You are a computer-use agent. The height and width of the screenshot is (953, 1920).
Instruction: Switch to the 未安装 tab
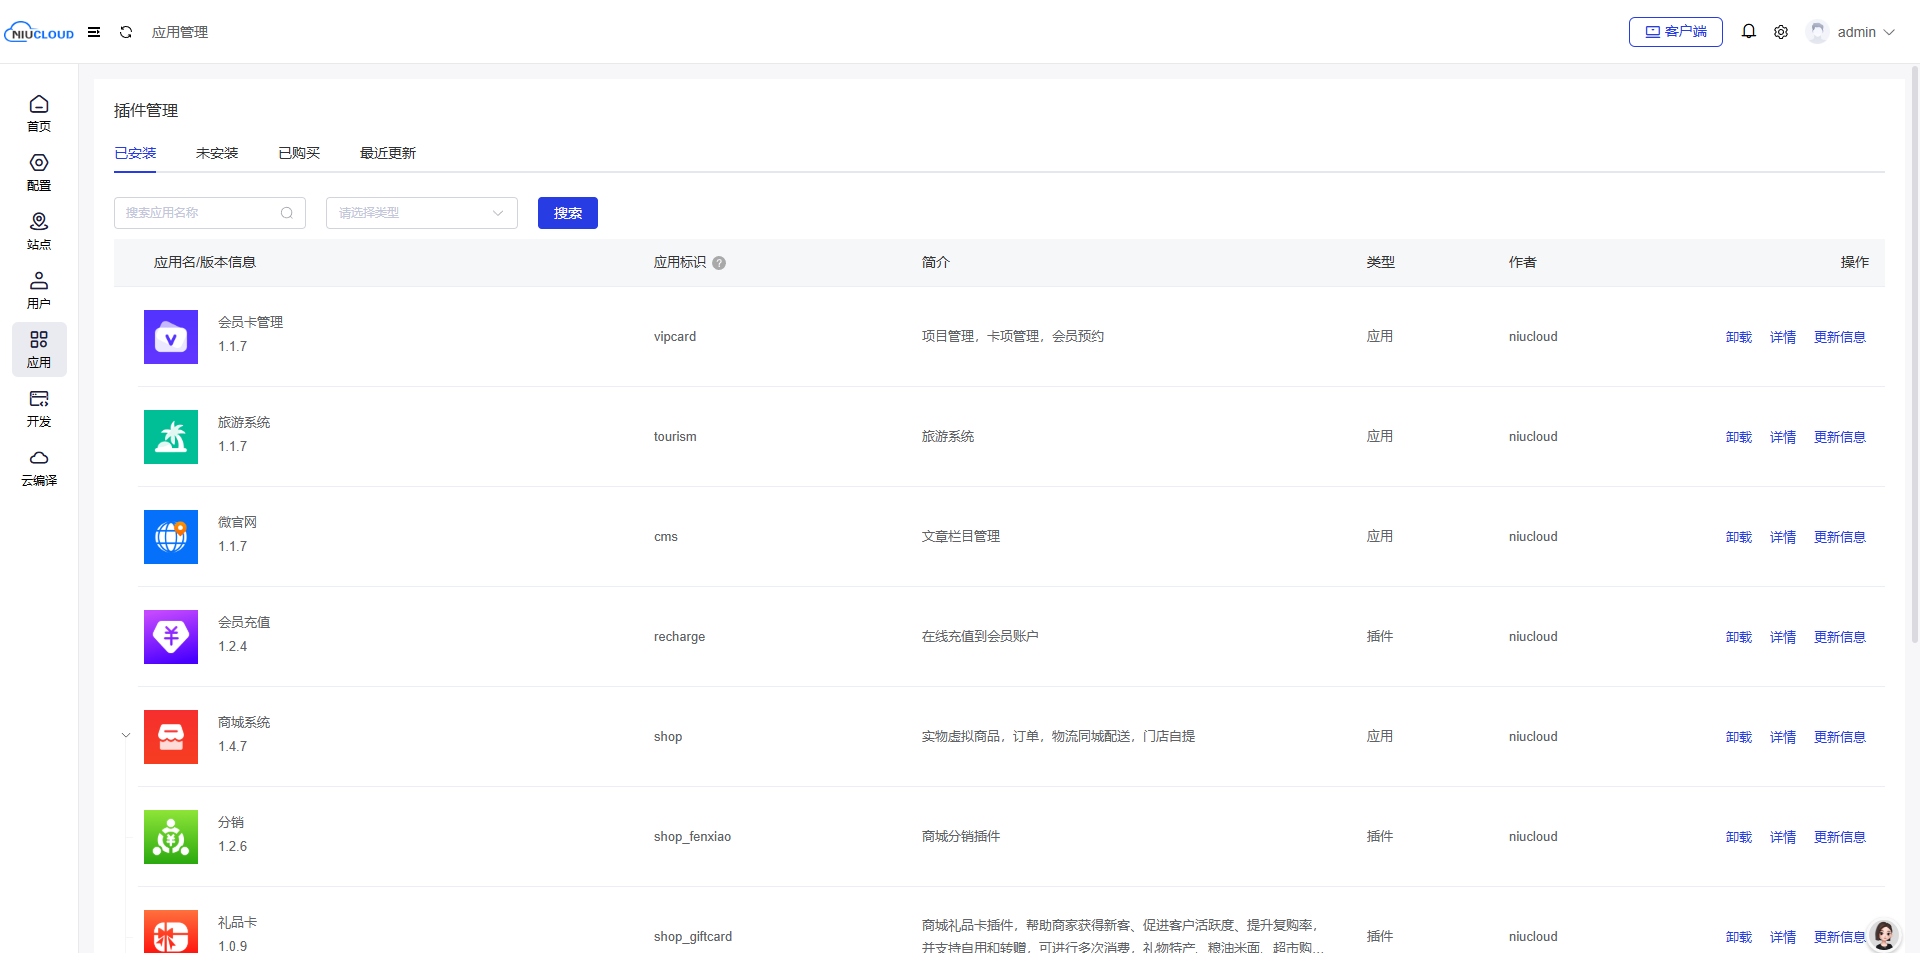coord(217,153)
